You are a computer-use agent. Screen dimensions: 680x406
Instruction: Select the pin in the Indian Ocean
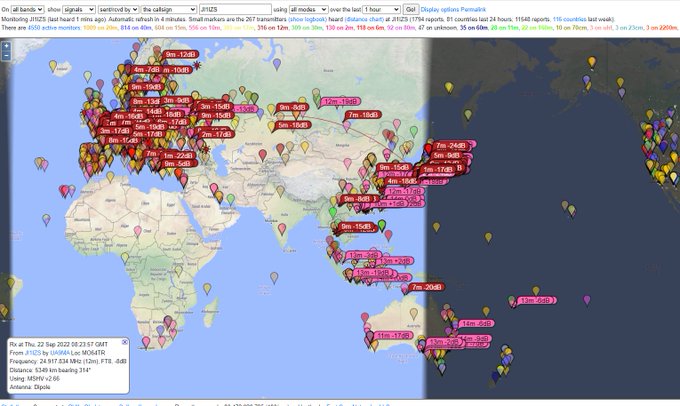pos(274,277)
